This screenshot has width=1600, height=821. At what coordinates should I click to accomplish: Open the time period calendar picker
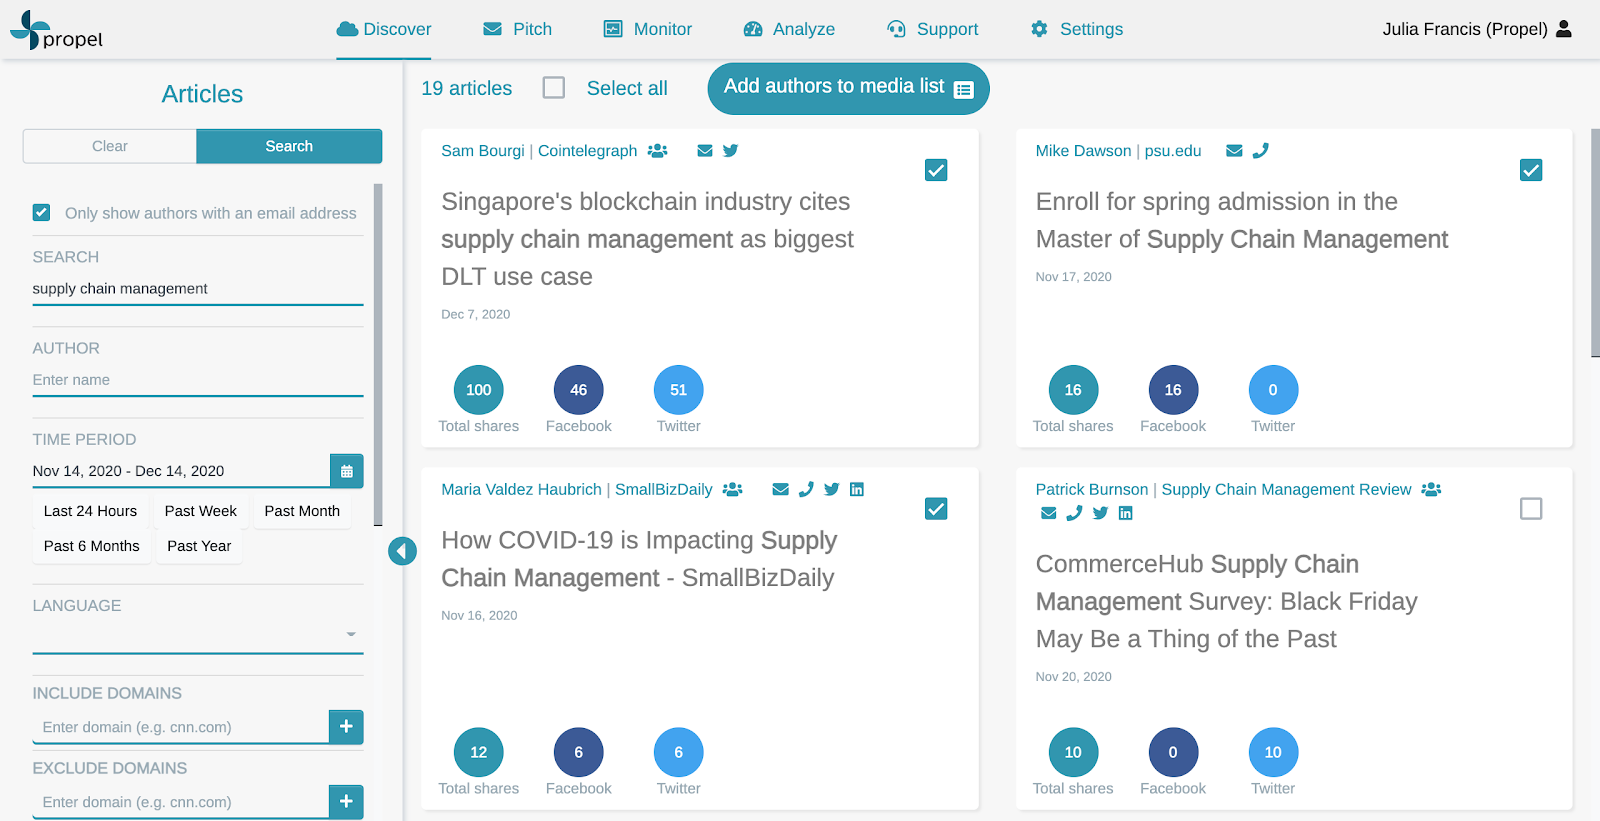point(347,471)
